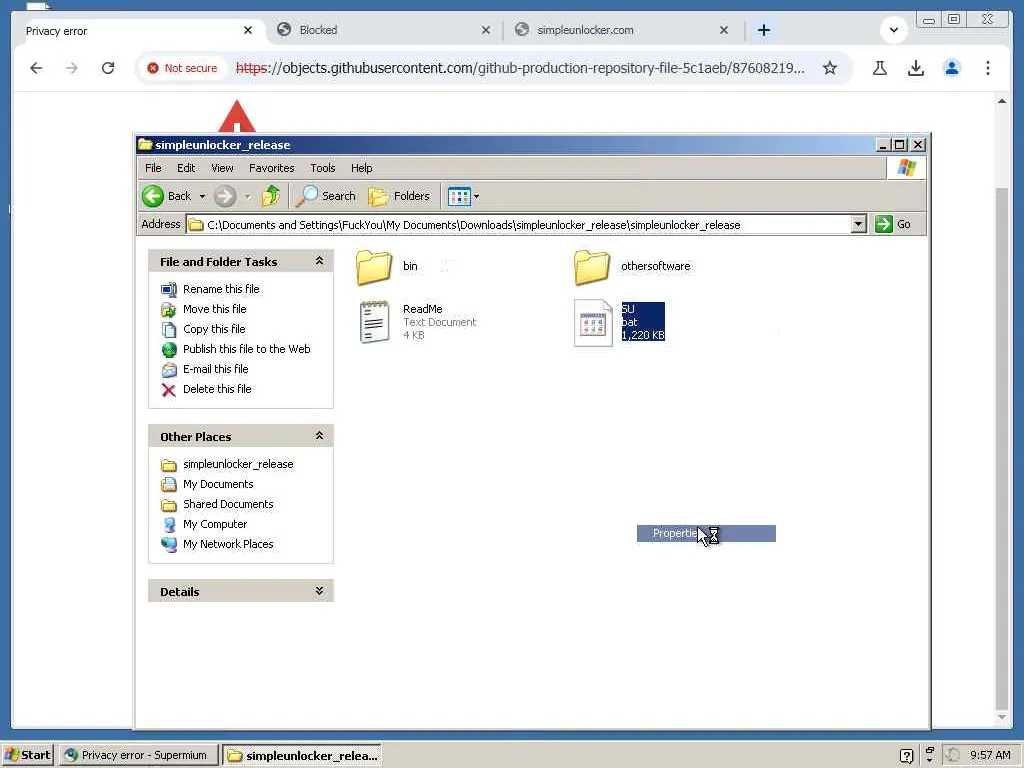Click the browser URL address field
This screenshot has width=1024, height=768.
[520, 68]
